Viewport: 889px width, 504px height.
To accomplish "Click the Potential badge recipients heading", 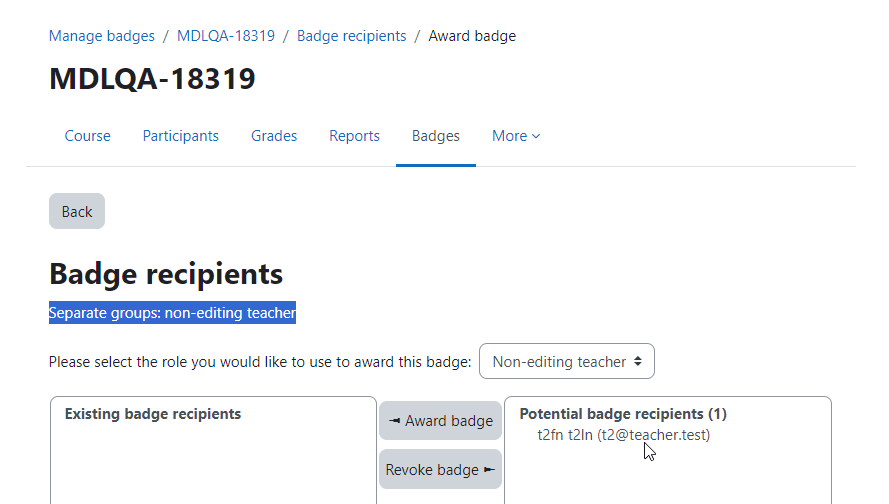I will pyautogui.click(x=623, y=414).
